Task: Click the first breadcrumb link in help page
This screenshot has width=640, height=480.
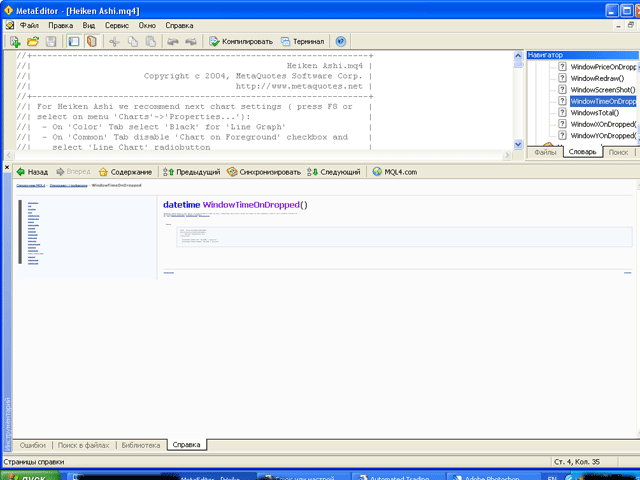Action: pyautogui.click(x=31, y=185)
